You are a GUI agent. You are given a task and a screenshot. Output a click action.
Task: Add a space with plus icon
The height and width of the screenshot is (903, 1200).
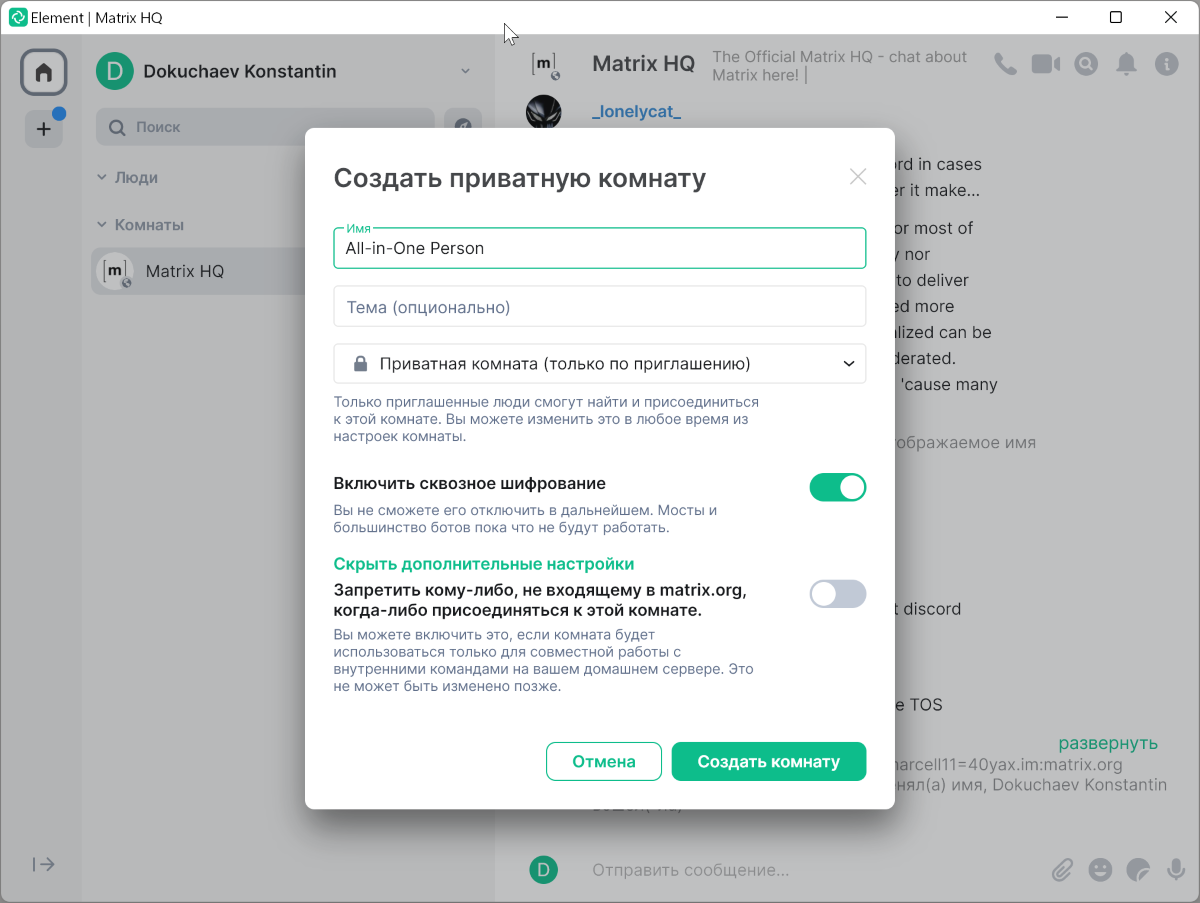tap(43, 129)
